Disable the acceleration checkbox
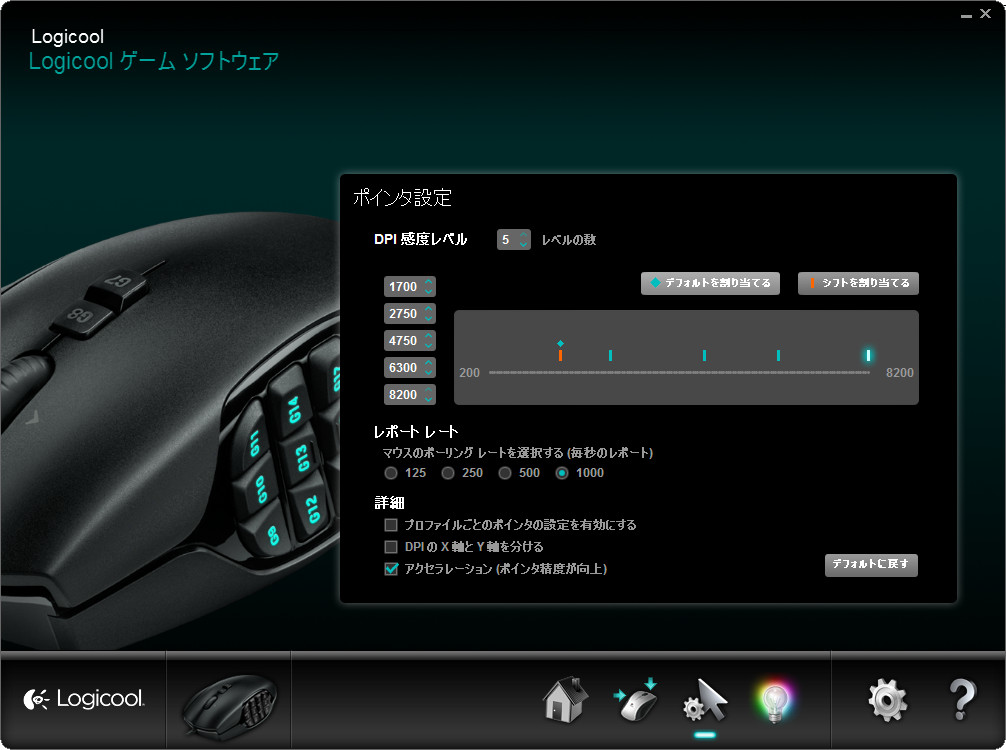Image resolution: width=1006 pixels, height=750 pixels. [391, 568]
